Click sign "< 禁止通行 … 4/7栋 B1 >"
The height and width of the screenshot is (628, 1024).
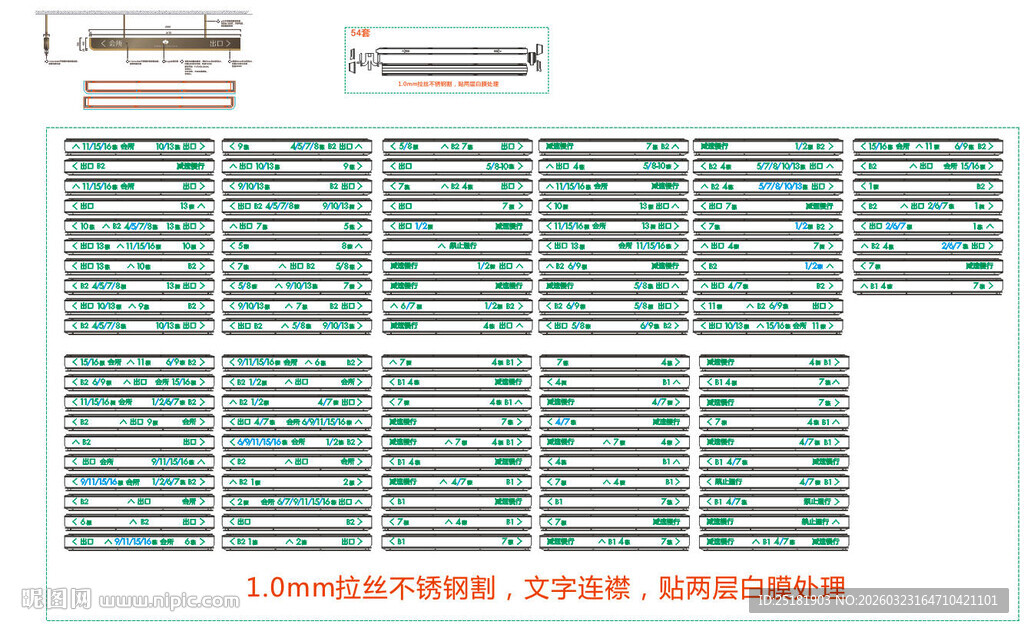coord(774,484)
